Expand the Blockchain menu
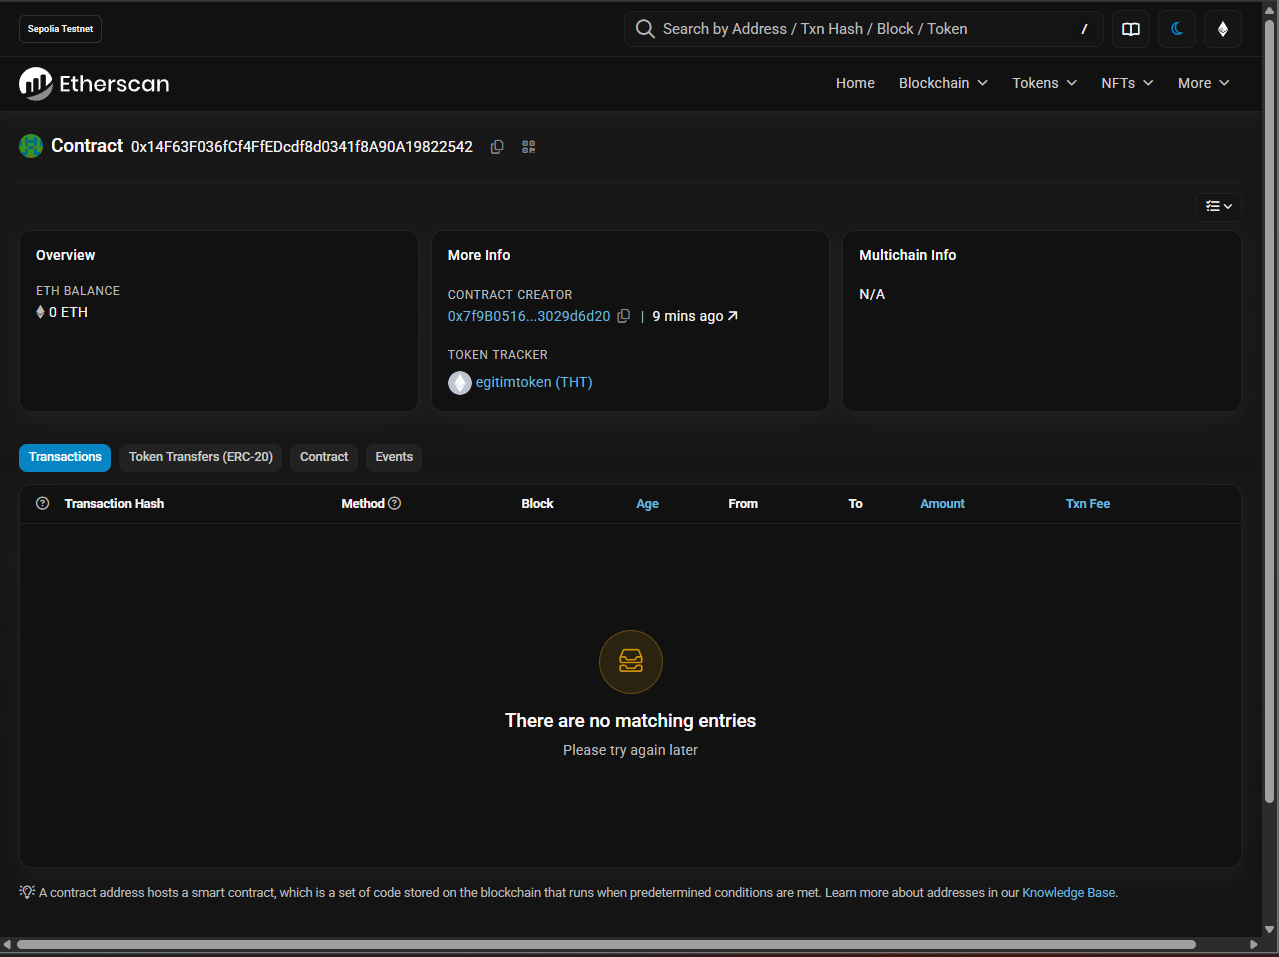Viewport: 1279px width, 957px height. point(943,83)
